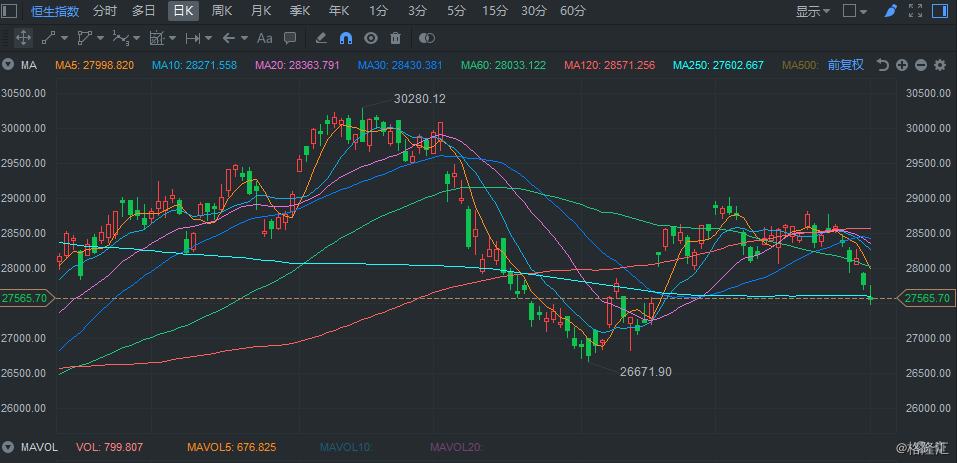Toggle the MA5 line label

click(x=95, y=65)
